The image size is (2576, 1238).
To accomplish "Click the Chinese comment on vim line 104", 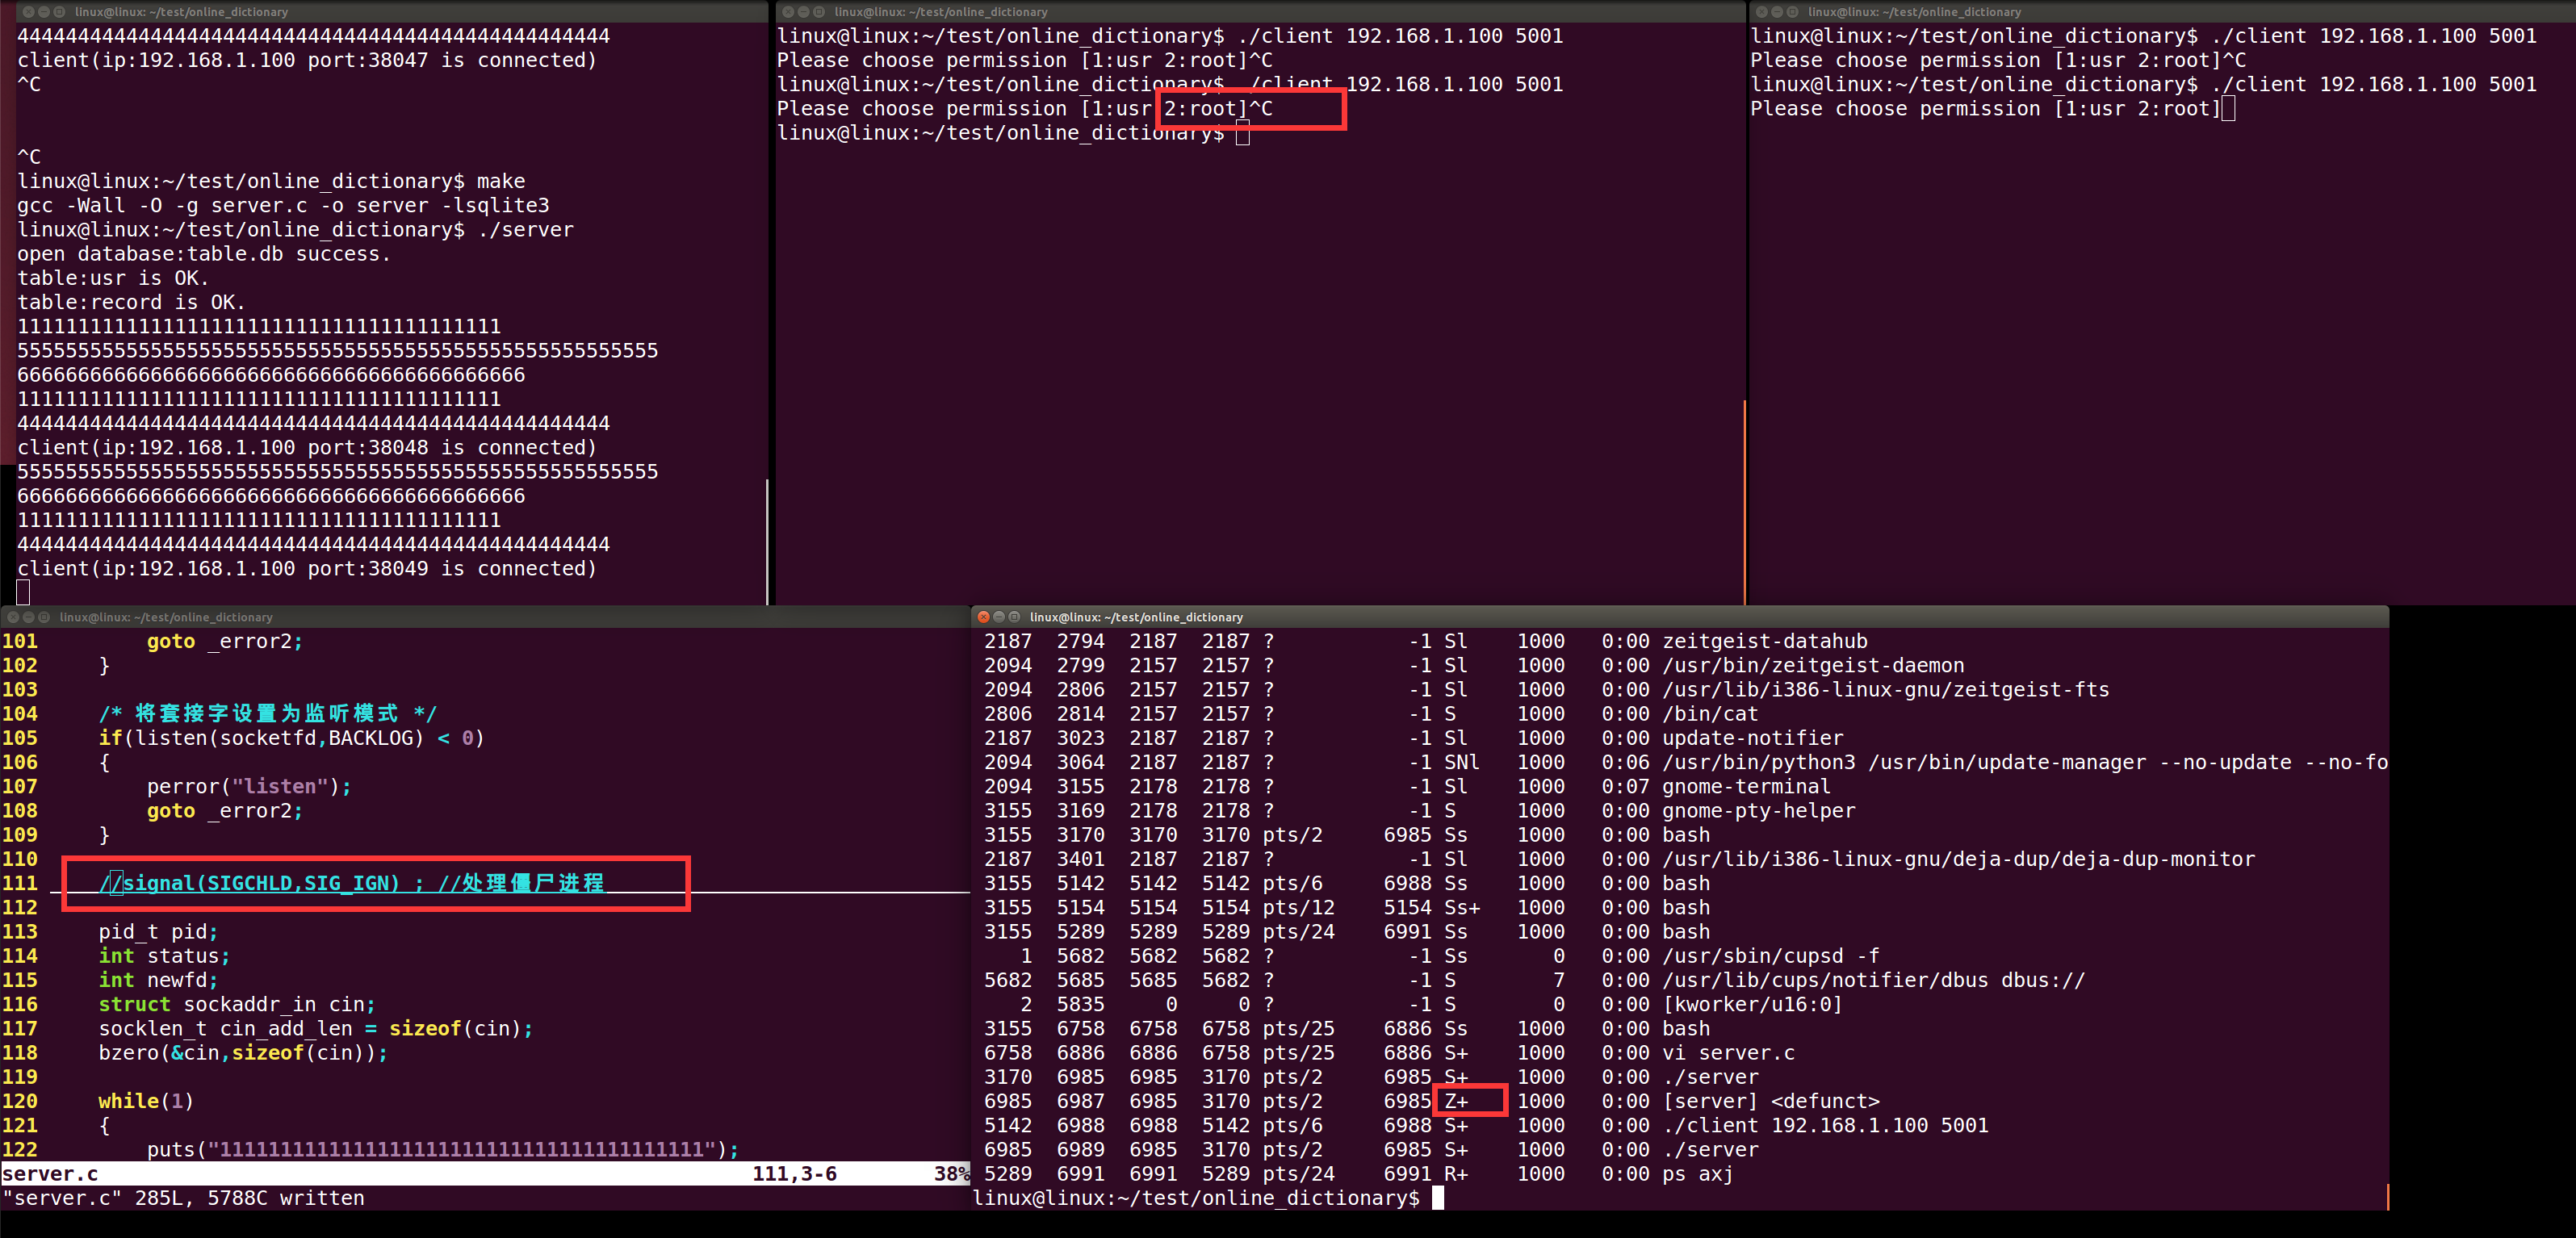I will pos(267,713).
